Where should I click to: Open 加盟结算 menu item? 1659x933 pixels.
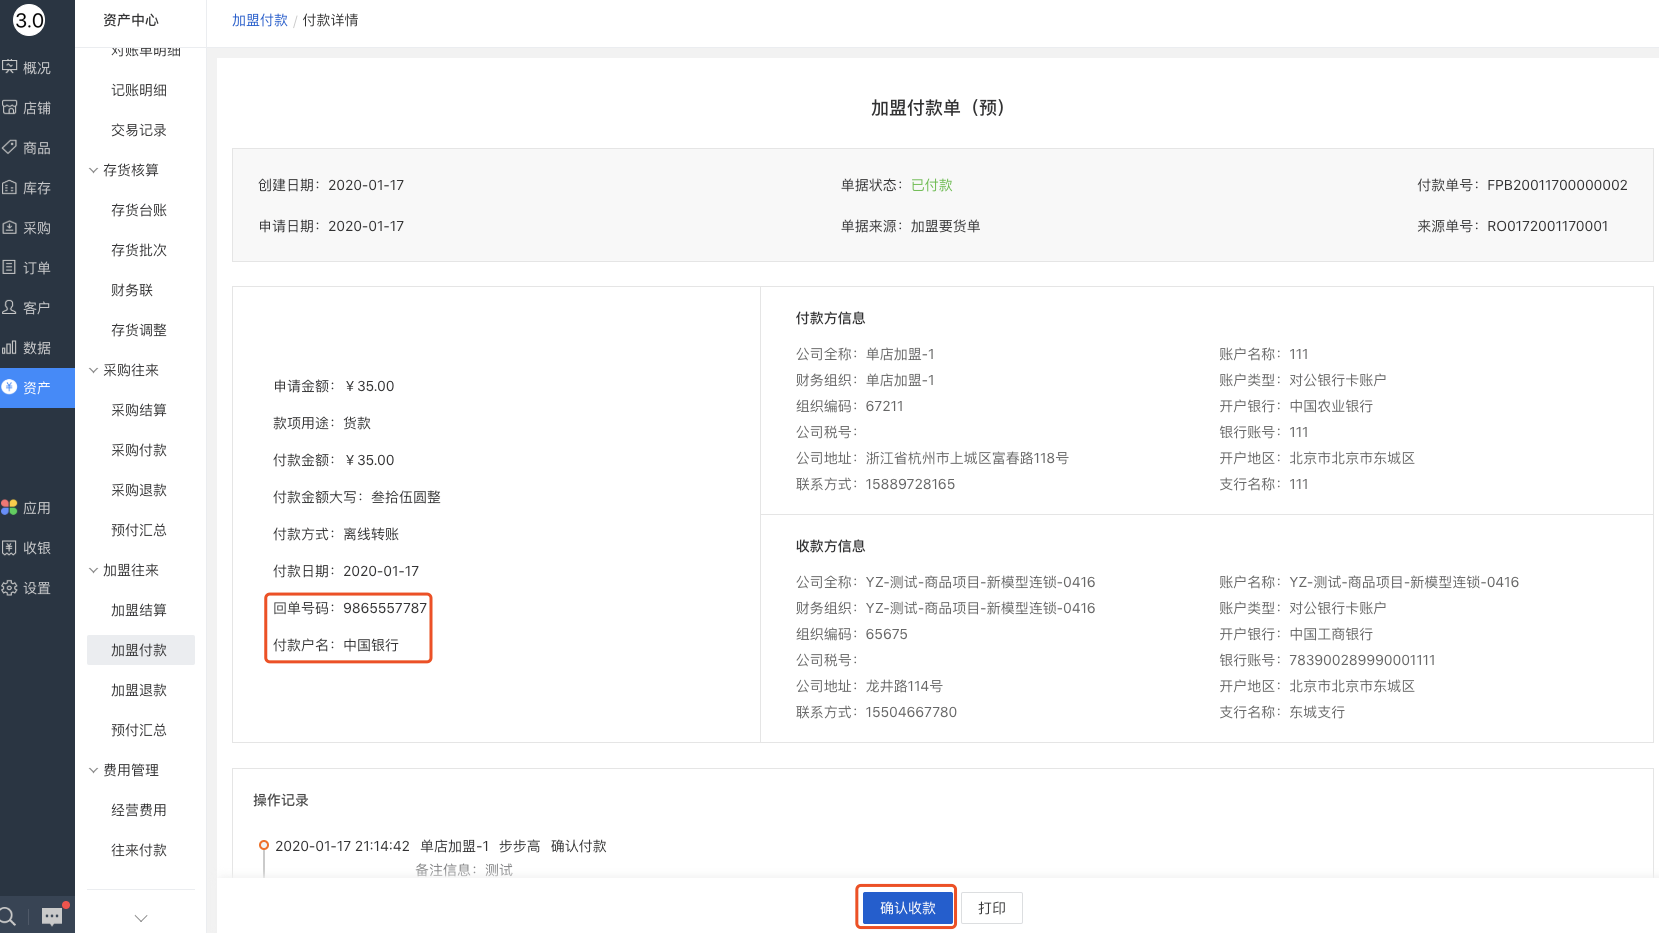pos(139,610)
